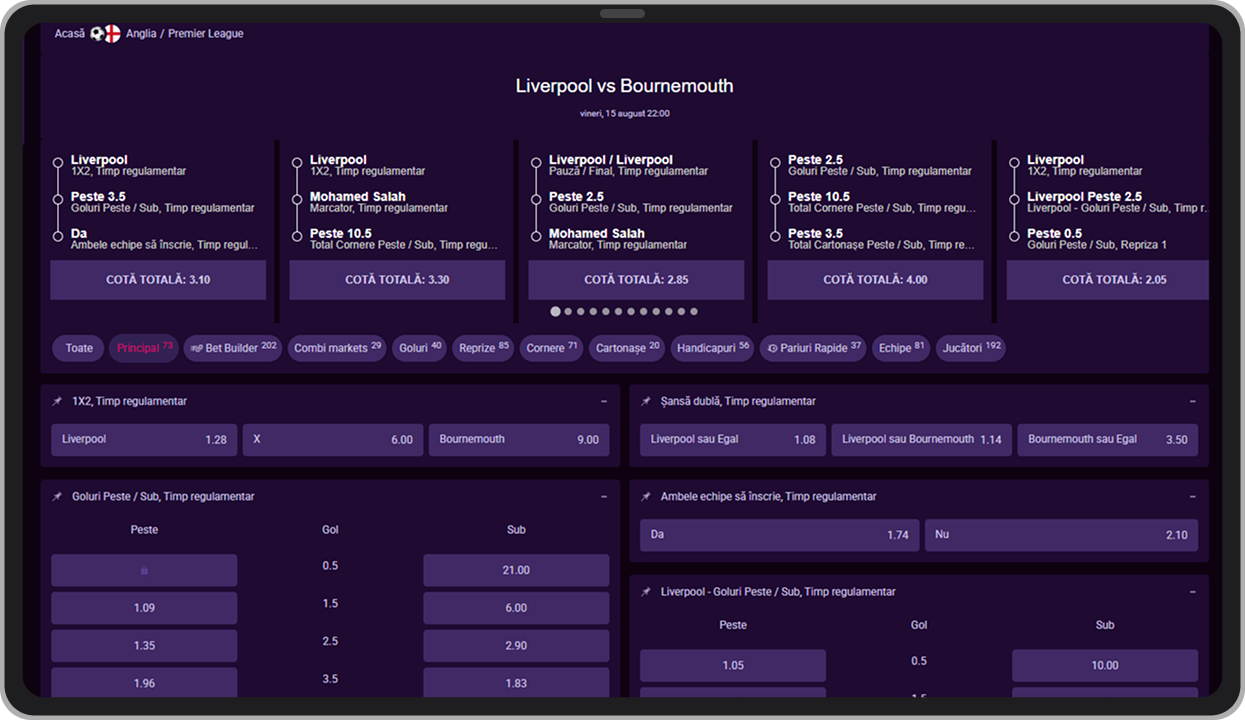Screen dimensions: 1245x720
Task: Select Liverpool Peste 0.5 goals at 1.05
Action: [x=733, y=665]
